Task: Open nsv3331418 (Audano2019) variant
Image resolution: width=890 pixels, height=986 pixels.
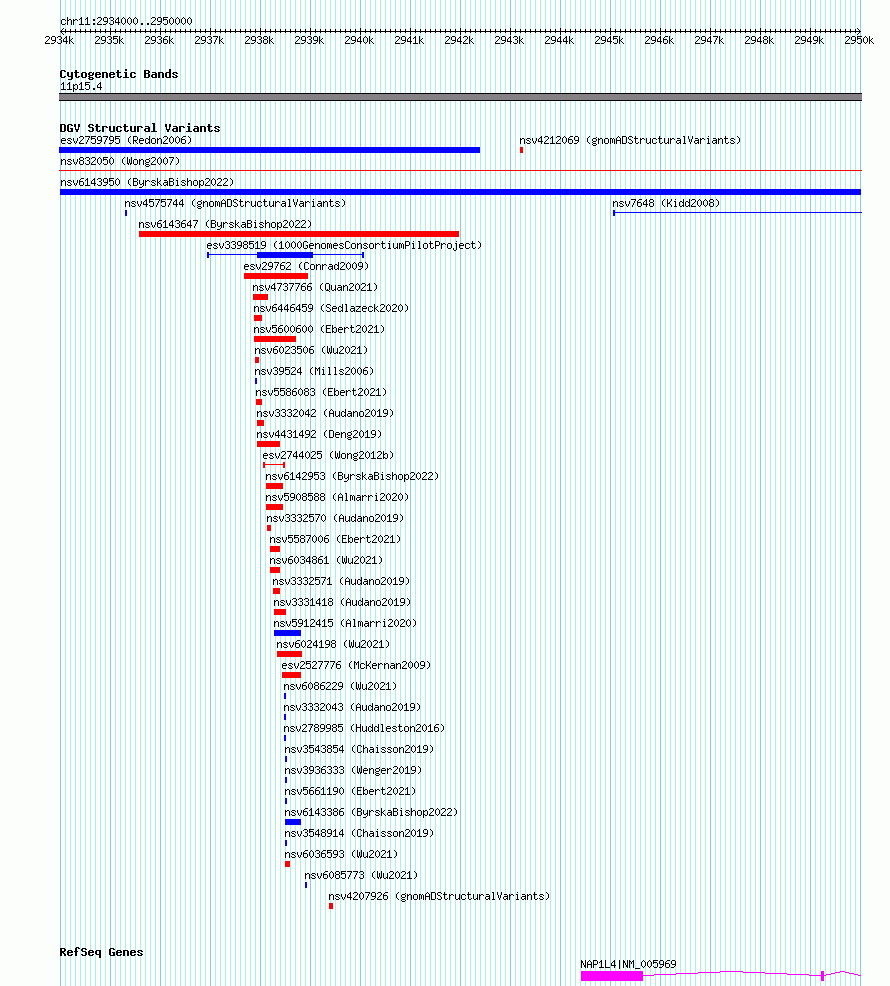Action: pos(342,602)
